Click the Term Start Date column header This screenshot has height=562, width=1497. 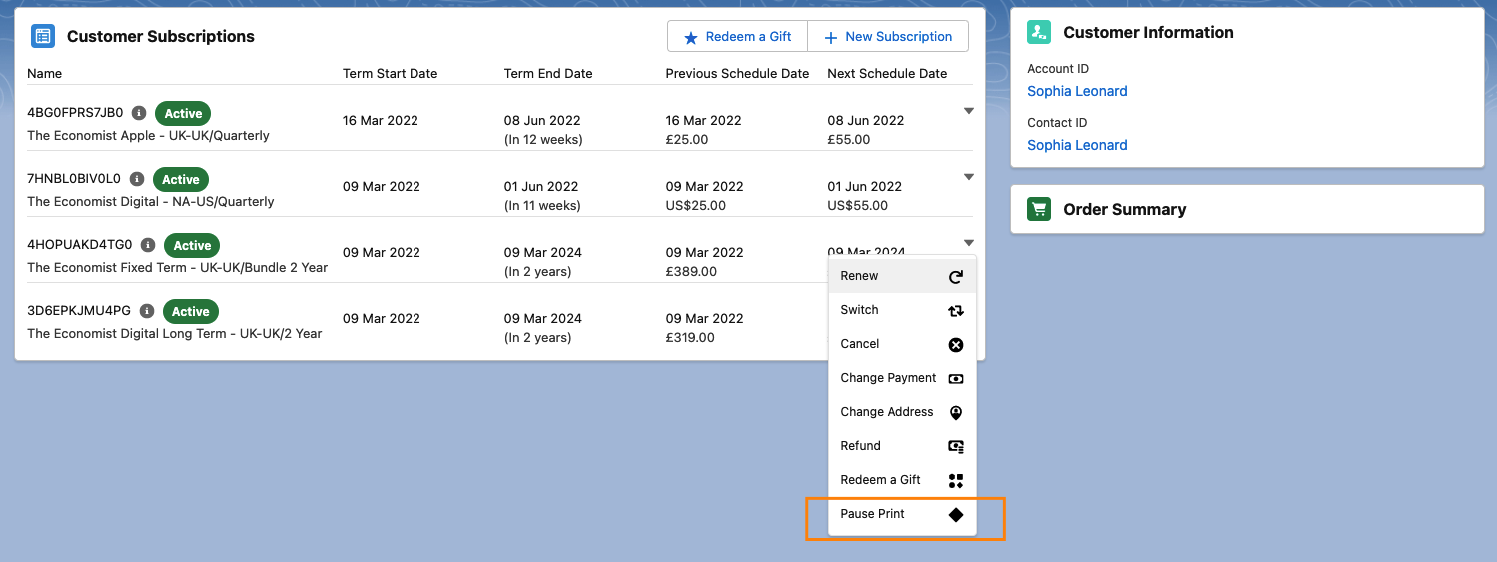point(390,73)
